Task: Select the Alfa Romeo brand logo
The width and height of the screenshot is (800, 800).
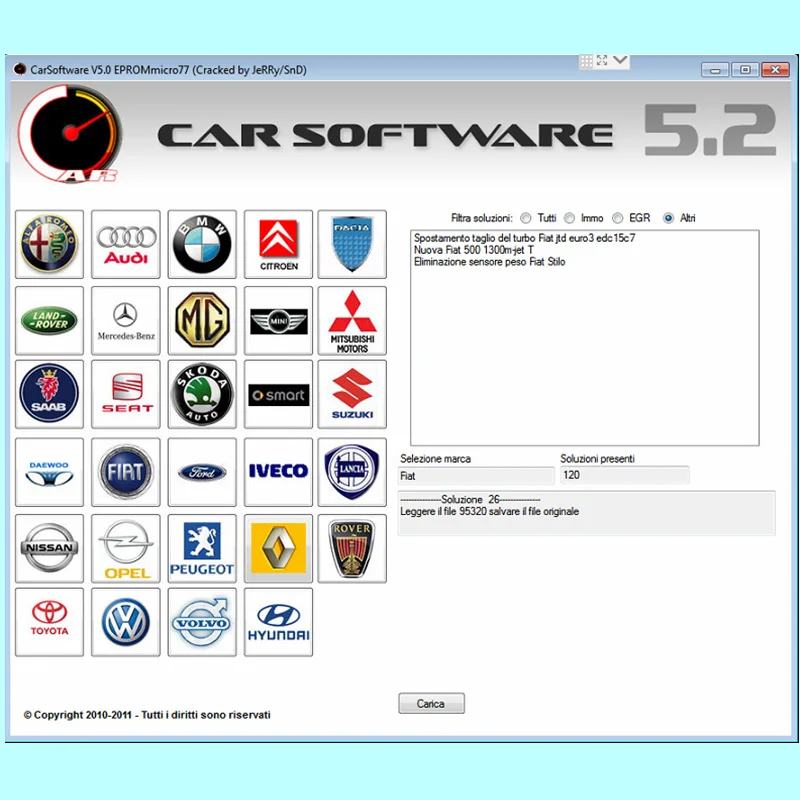Action: coord(49,244)
